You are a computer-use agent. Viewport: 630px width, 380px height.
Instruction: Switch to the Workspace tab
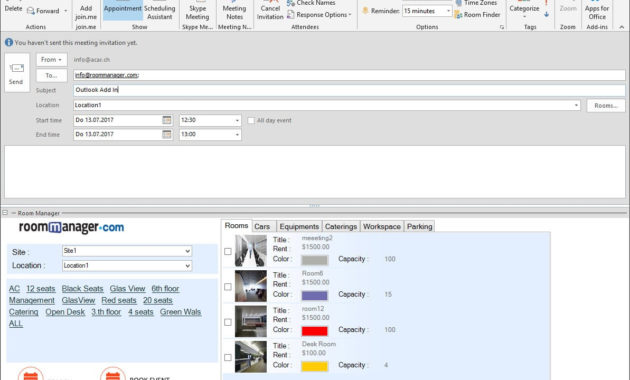382,227
